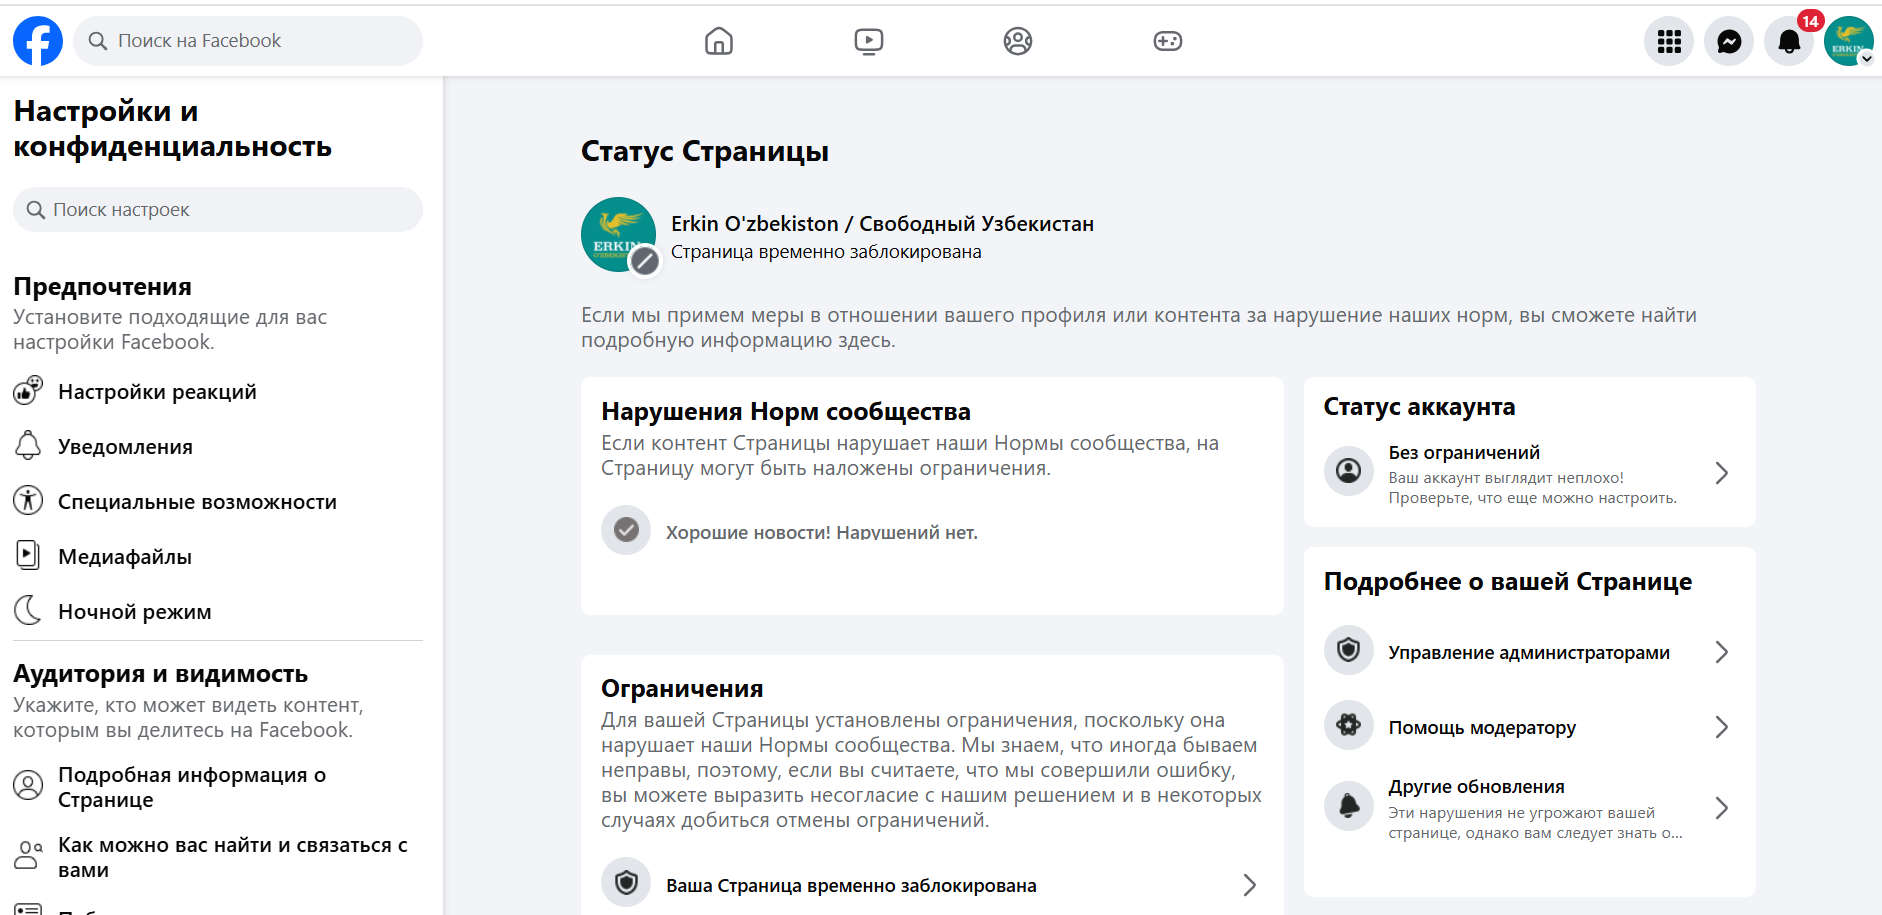Open the apps grid menu

1668,41
